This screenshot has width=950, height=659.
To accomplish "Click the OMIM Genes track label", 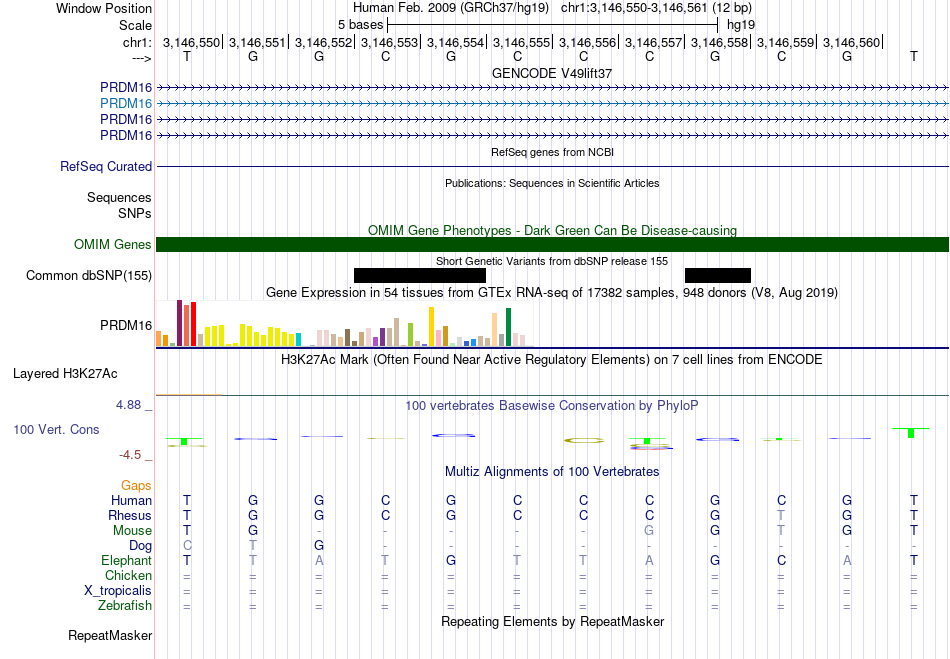I will tap(113, 245).
